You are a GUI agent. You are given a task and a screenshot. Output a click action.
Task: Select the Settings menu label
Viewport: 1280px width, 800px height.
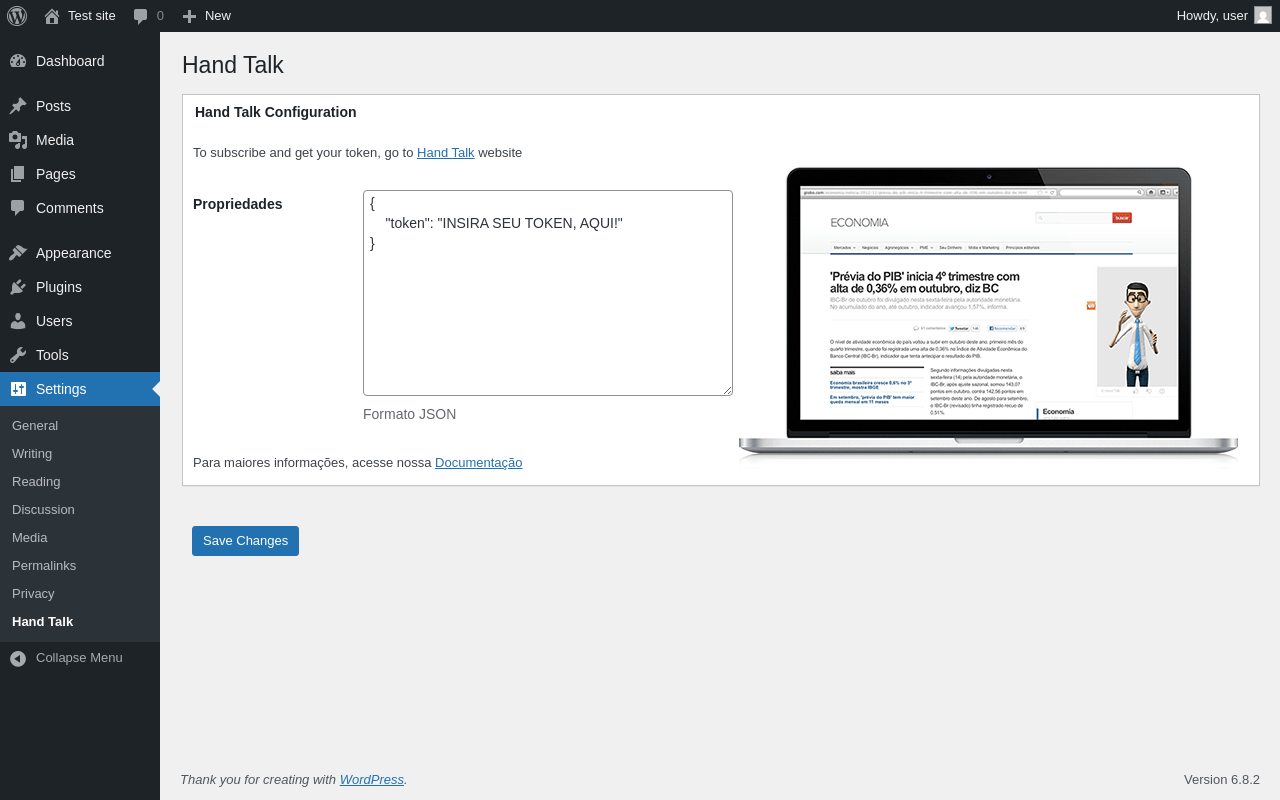click(61, 389)
